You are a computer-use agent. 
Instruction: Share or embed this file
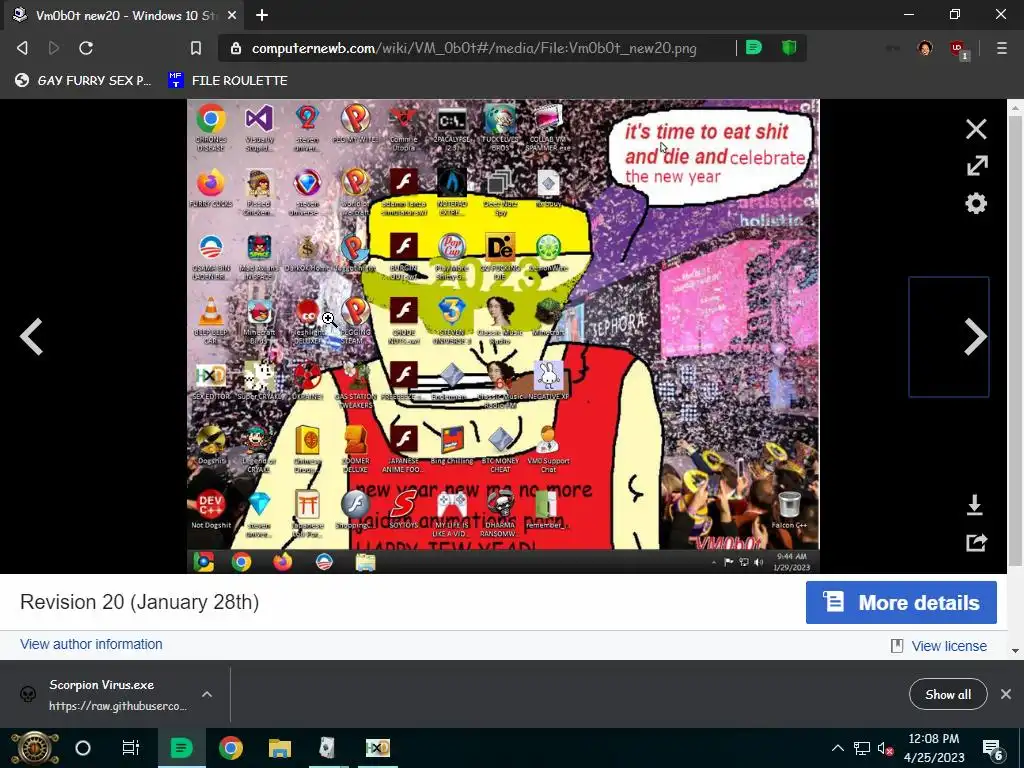976,542
